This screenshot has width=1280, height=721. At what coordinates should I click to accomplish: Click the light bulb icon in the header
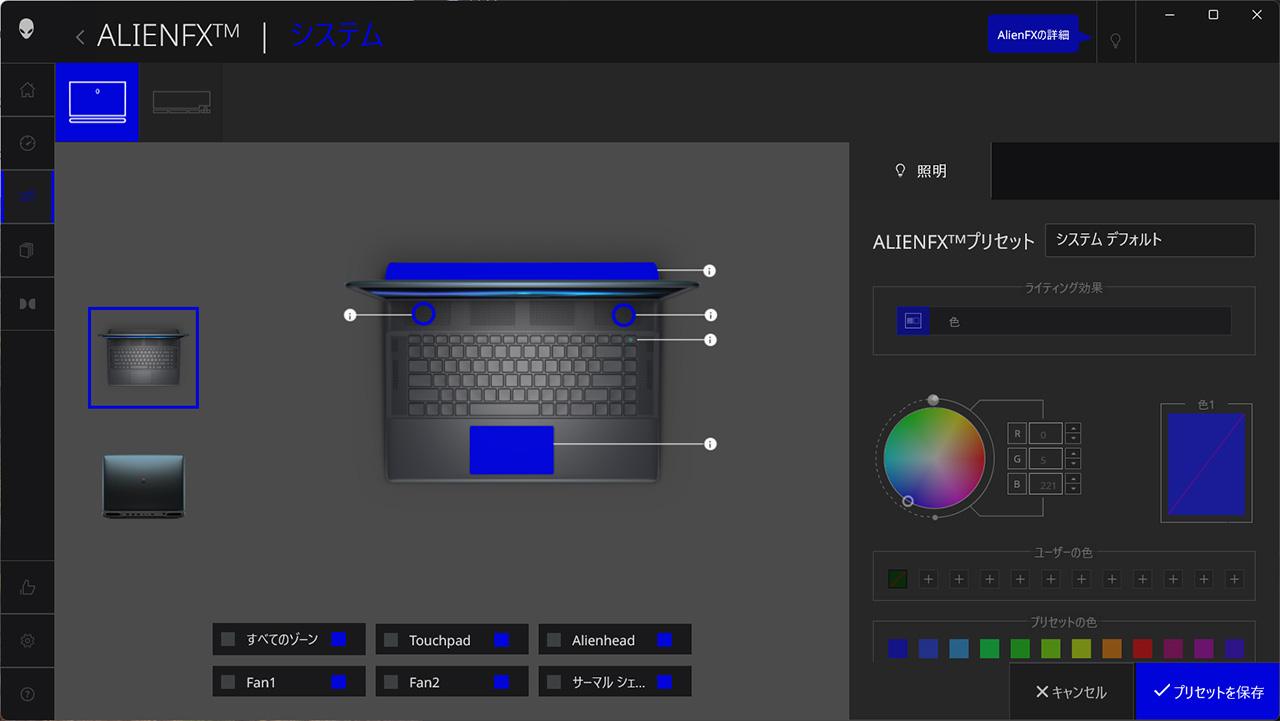[x=1115, y=40]
